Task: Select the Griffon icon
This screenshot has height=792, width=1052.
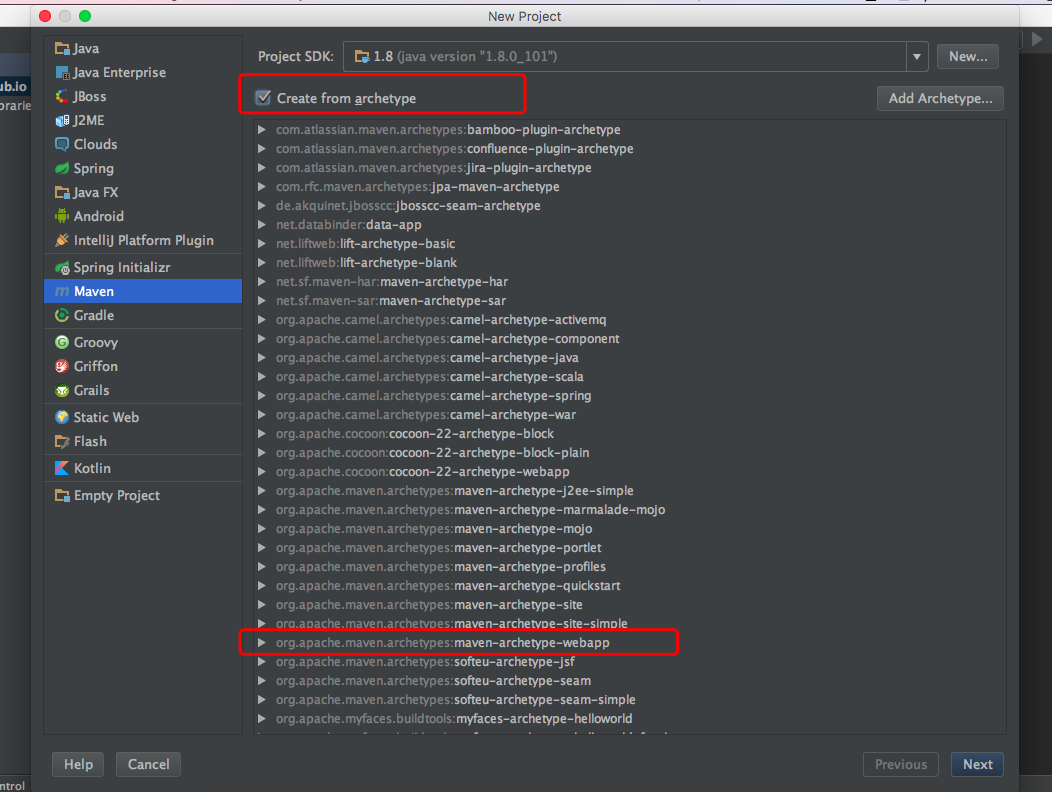Action: click(x=62, y=366)
